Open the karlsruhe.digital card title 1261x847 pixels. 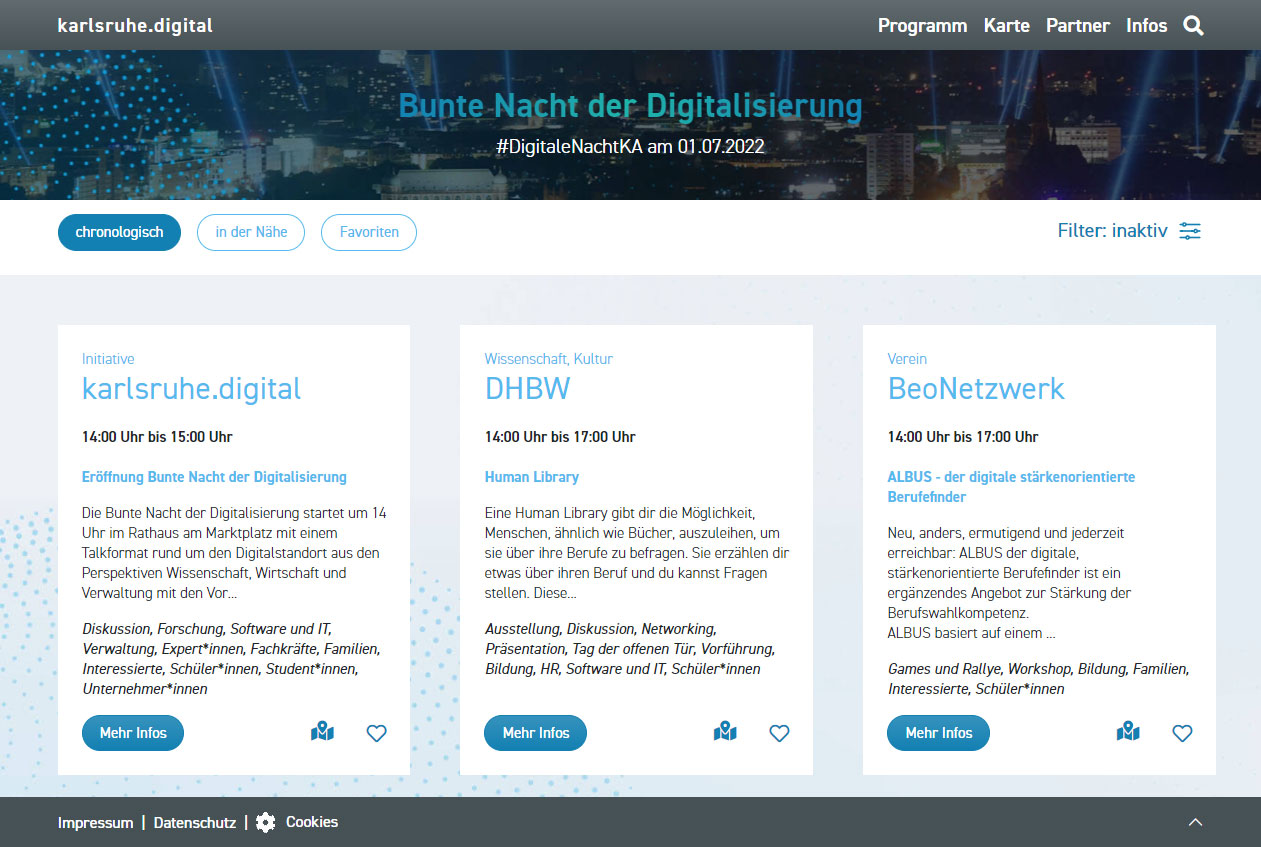191,389
